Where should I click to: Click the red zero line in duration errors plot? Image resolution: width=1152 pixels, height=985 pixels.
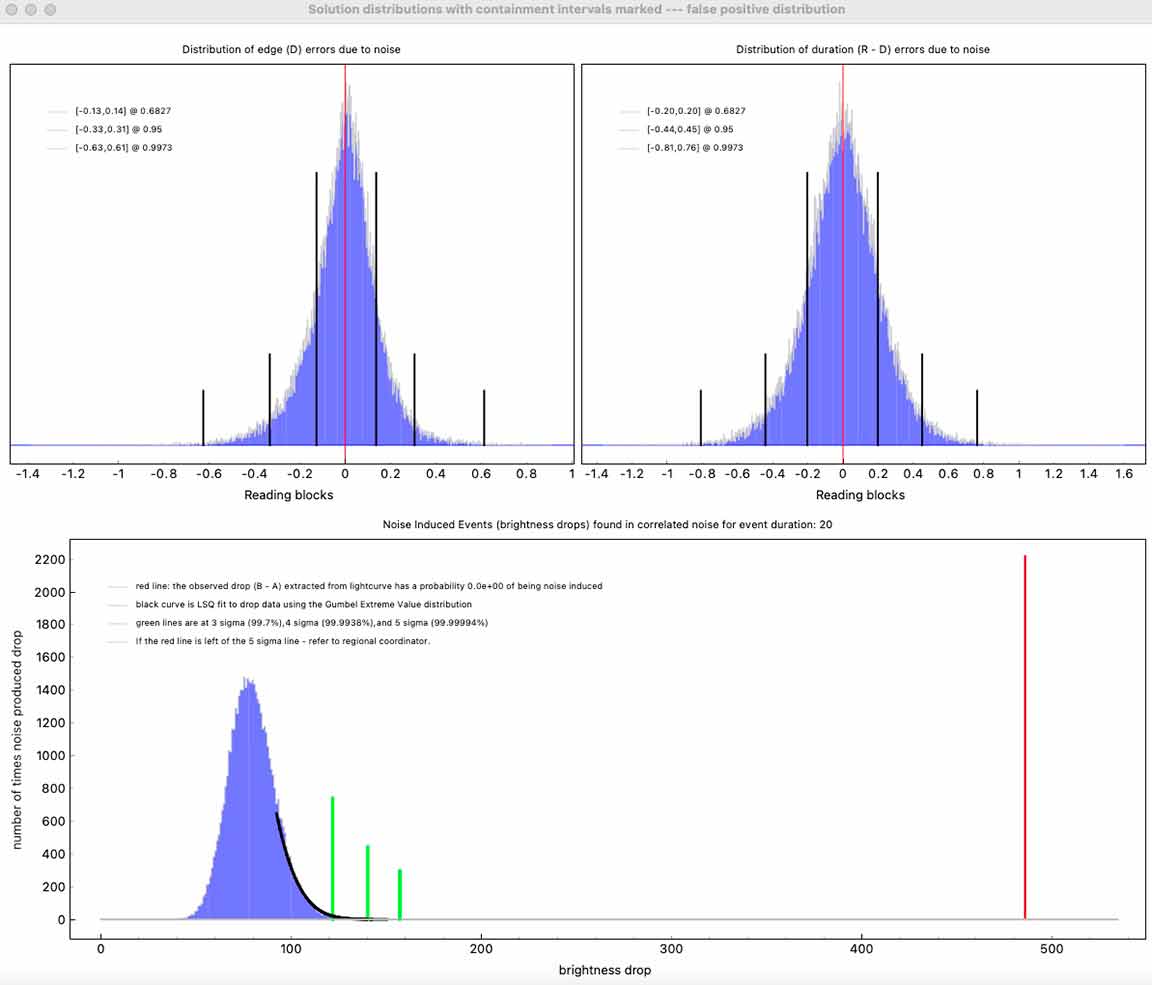pos(843,264)
